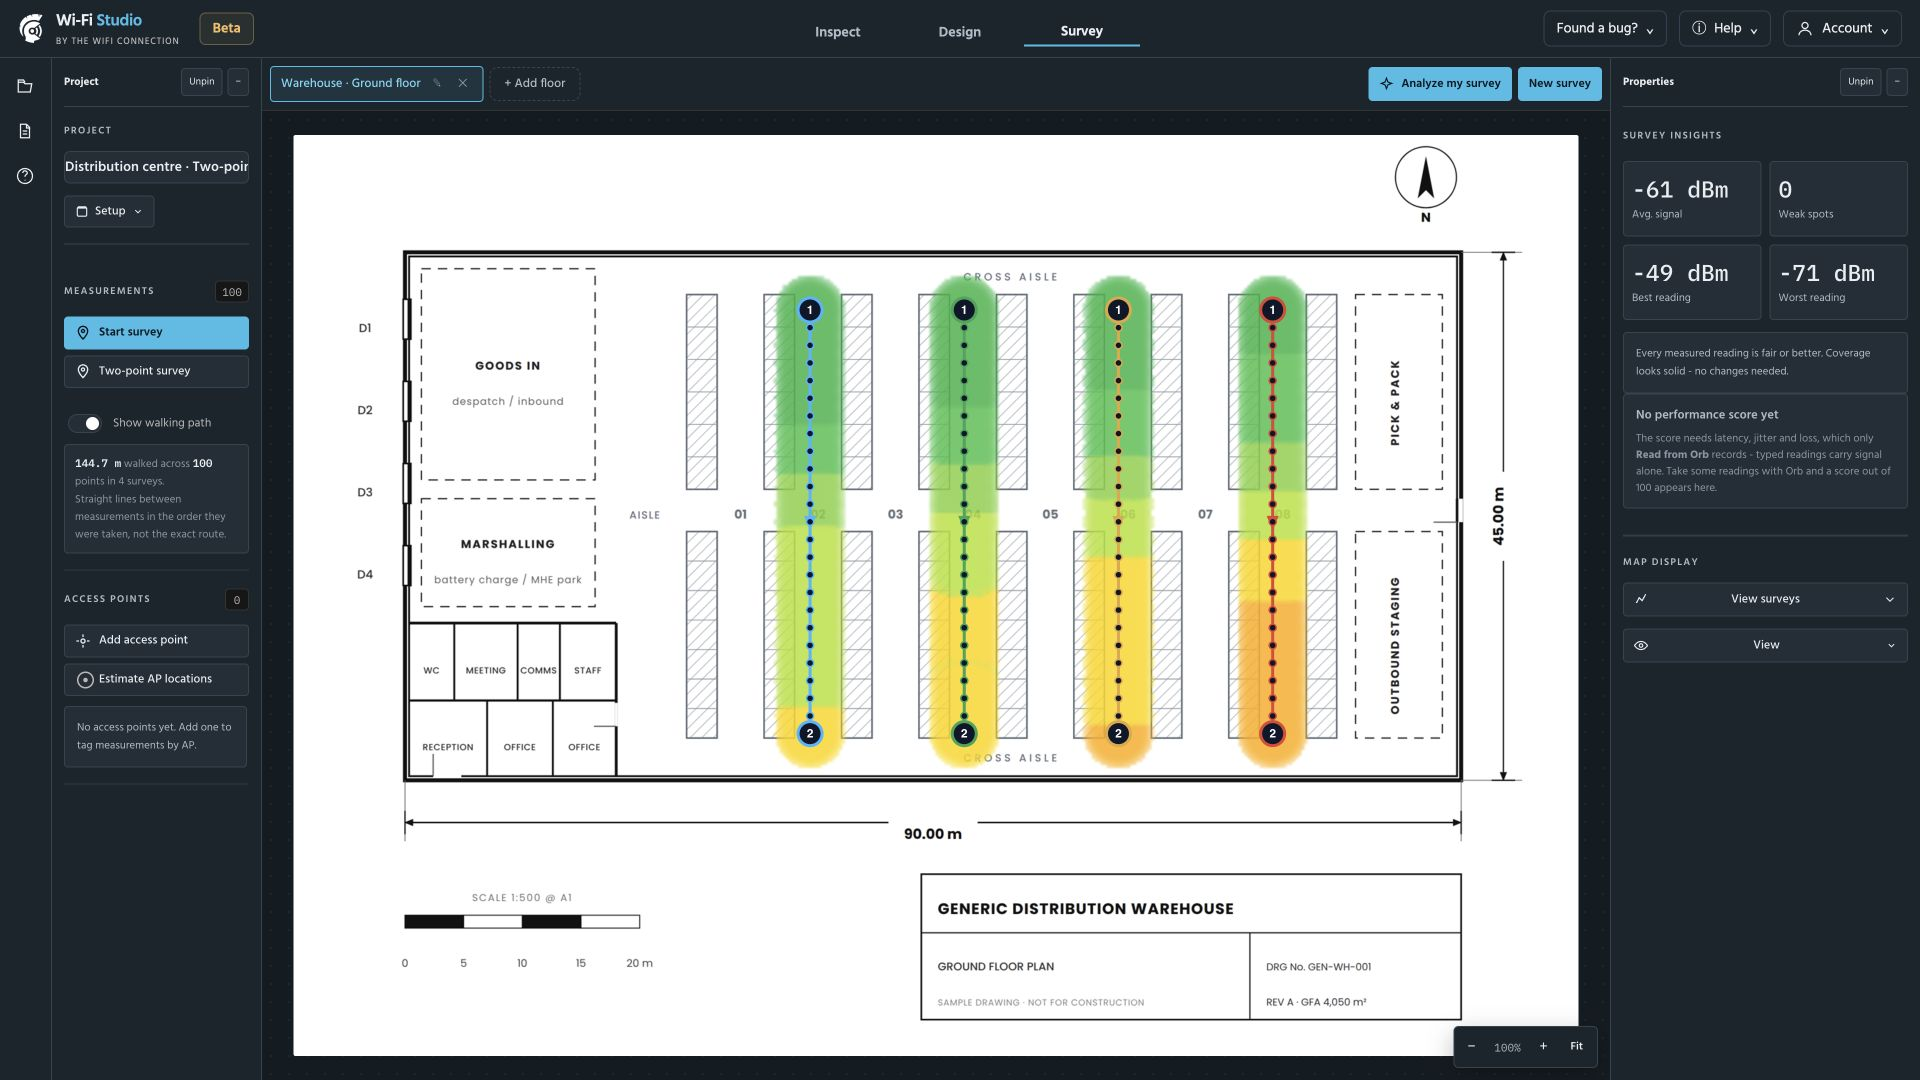Edit the project name field
1920x1080 pixels.
(x=156, y=167)
